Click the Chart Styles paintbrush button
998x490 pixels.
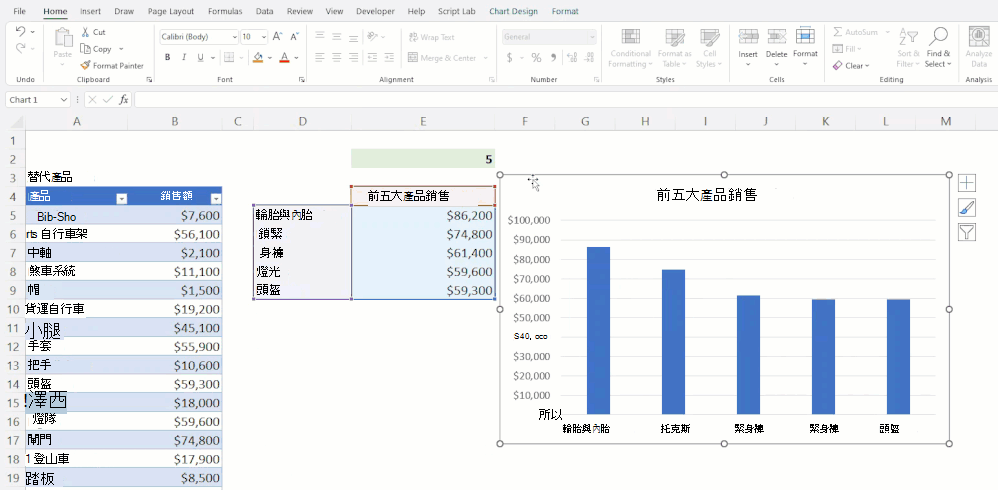tap(967, 207)
